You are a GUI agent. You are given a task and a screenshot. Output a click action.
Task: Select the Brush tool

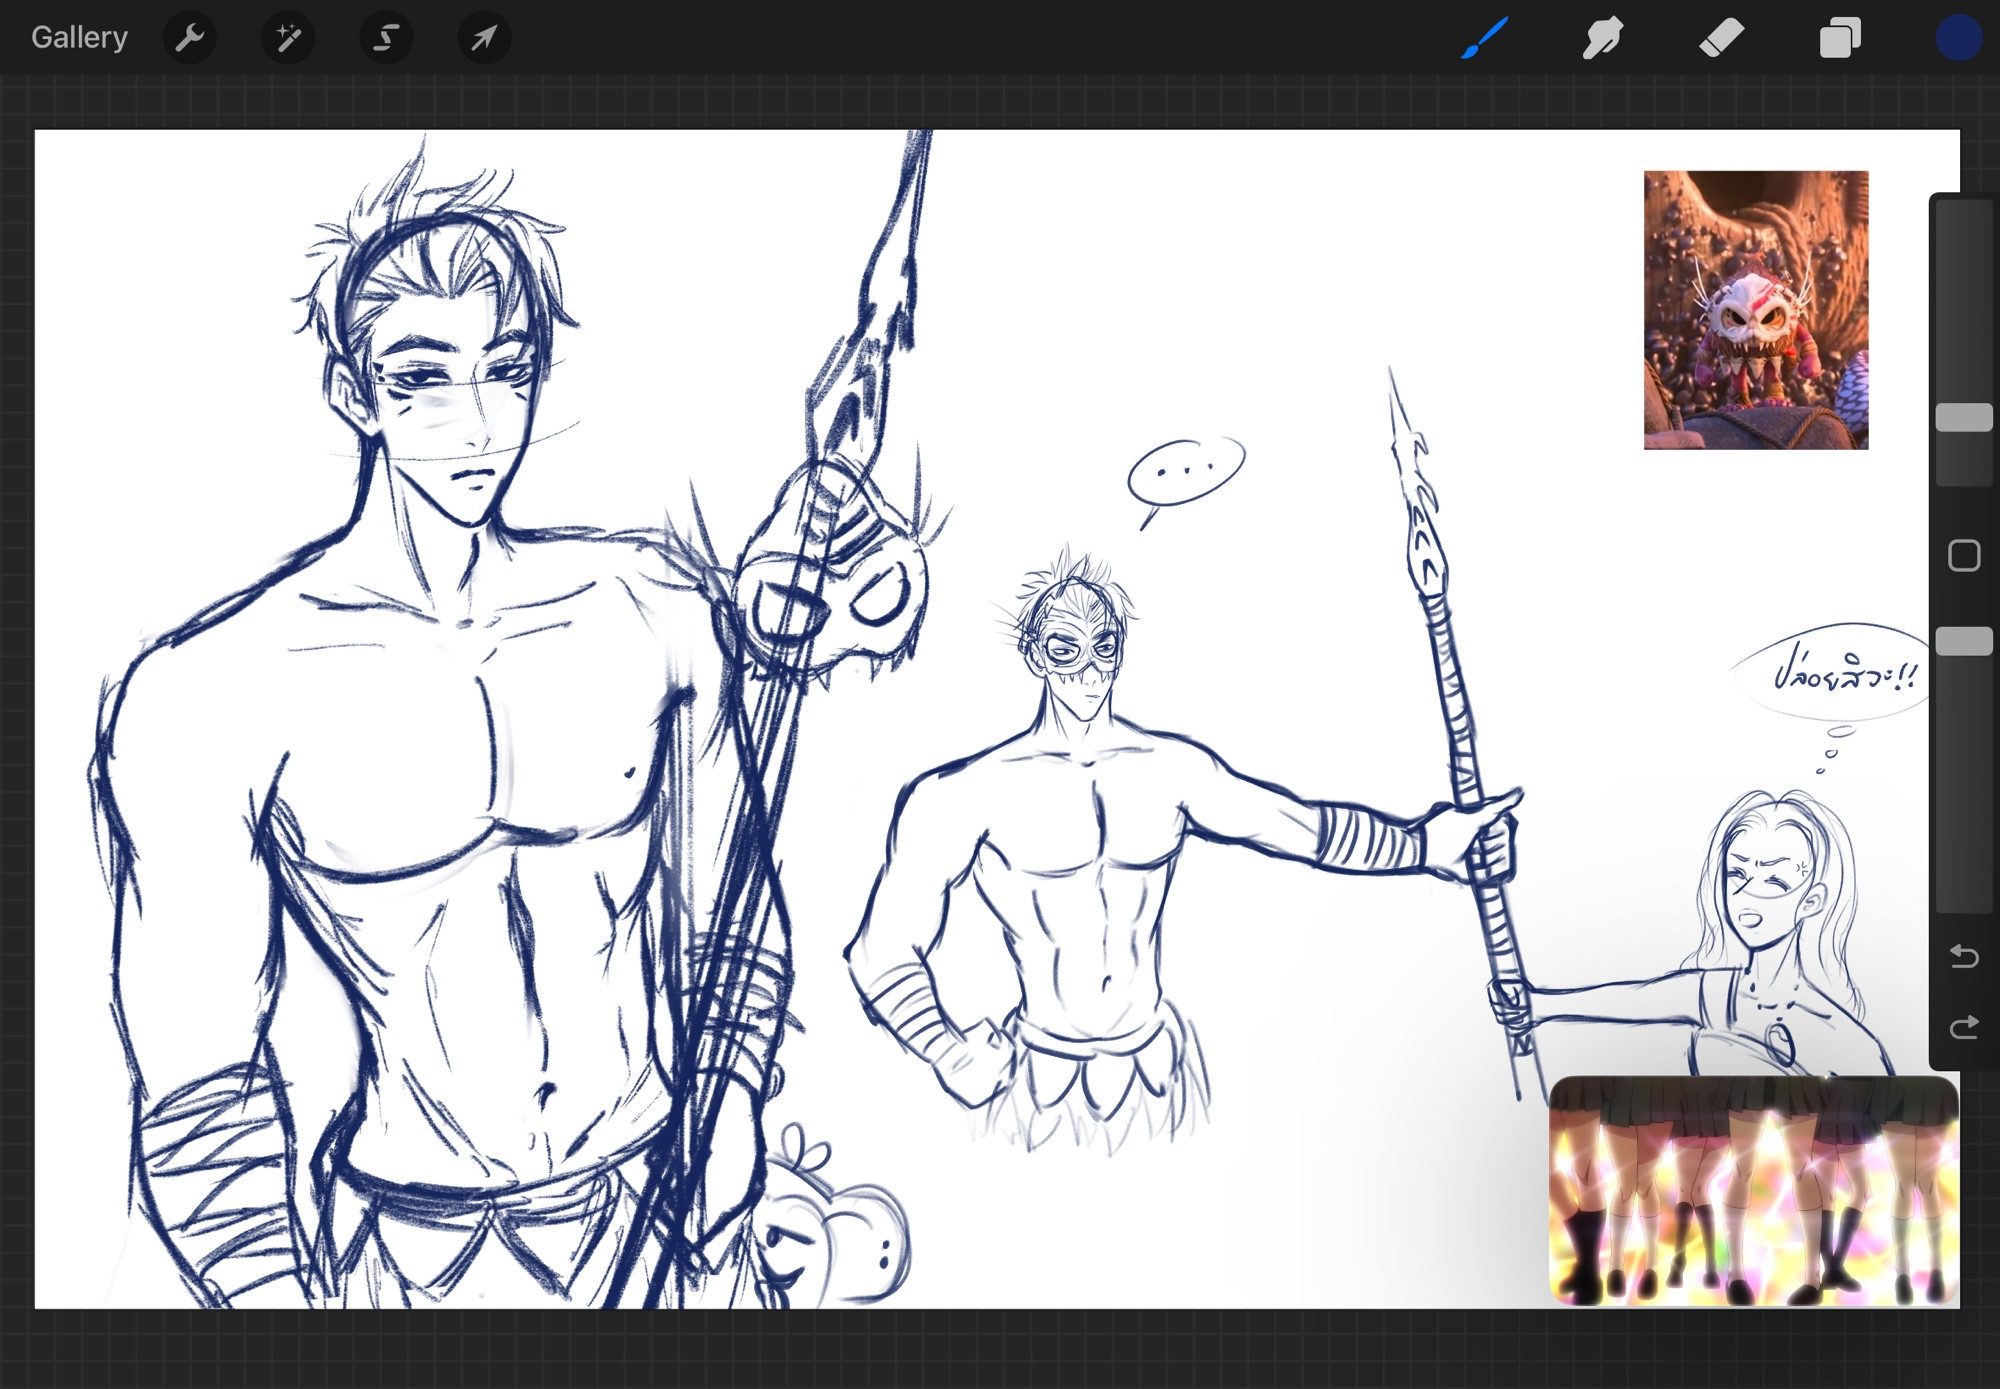1484,38
